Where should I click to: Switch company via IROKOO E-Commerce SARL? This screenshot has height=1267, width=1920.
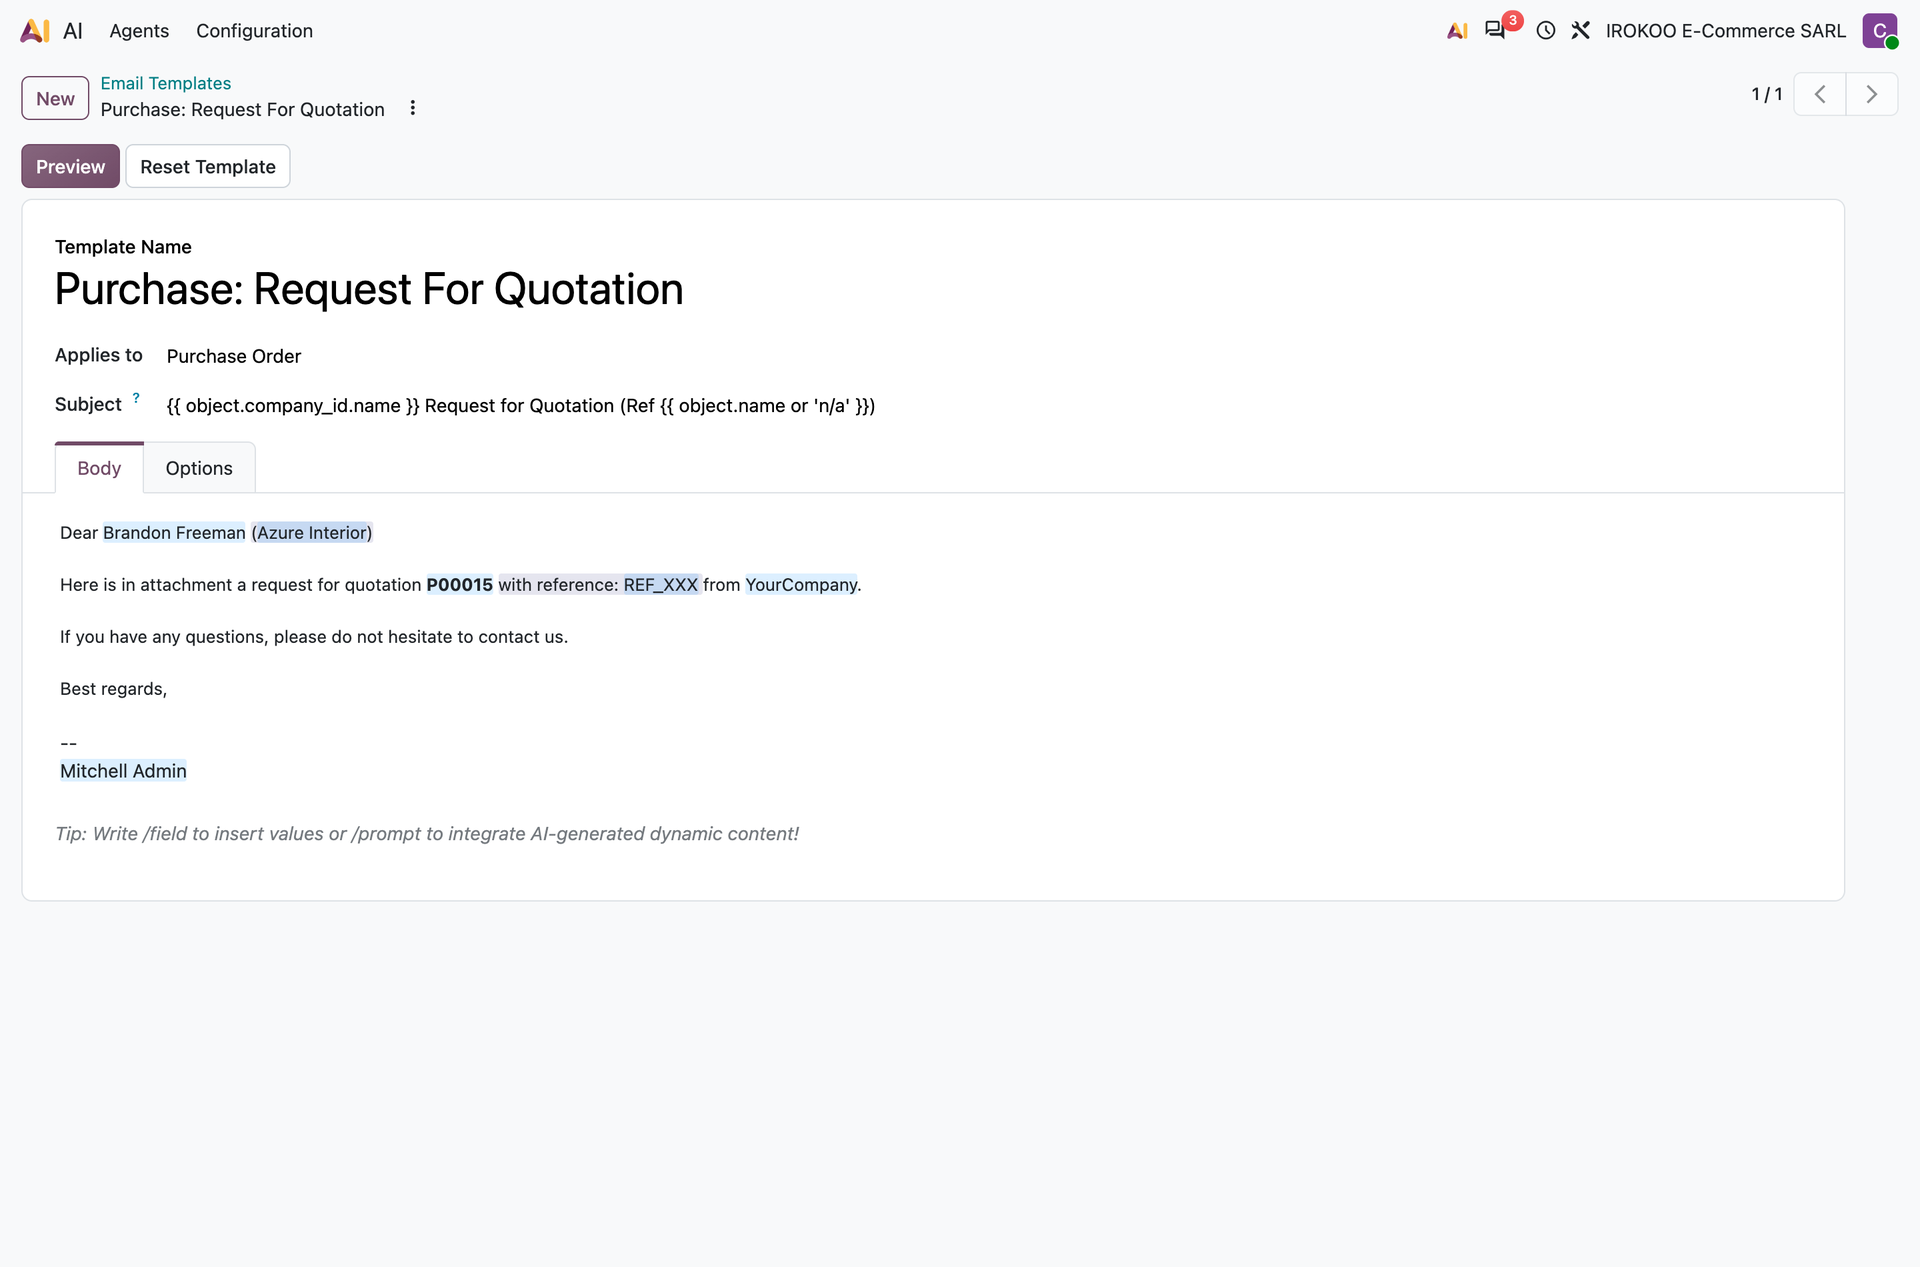[x=1725, y=31]
